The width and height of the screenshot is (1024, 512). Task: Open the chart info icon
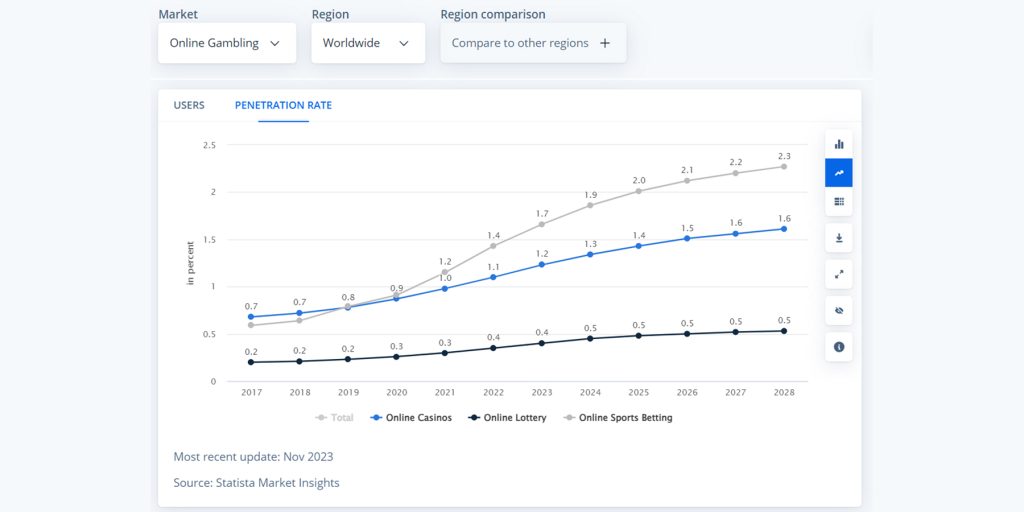(839, 346)
